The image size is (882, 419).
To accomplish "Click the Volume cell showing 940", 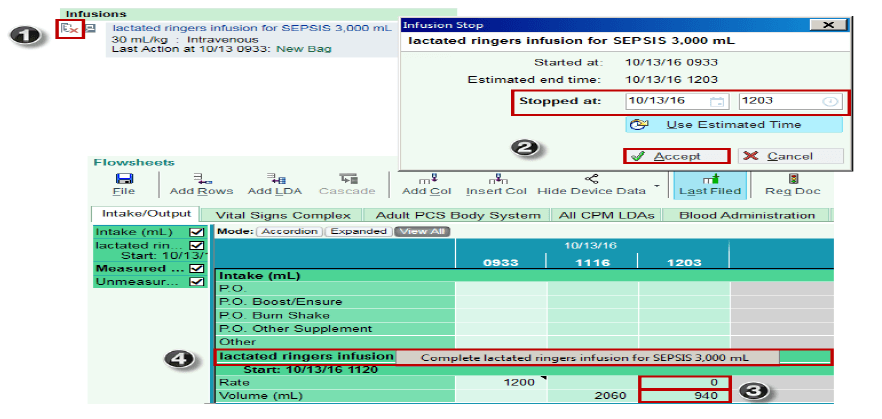I will (x=685, y=396).
